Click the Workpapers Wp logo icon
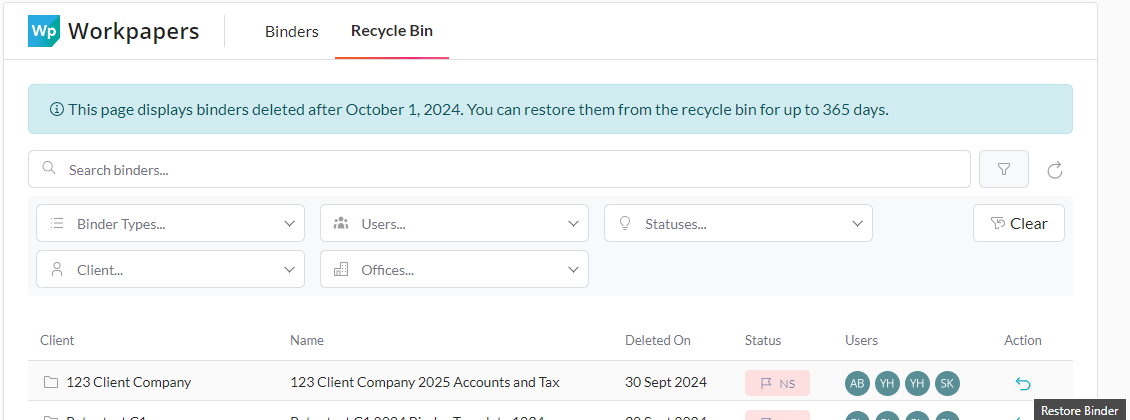The height and width of the screenshot is (420, 1130). [x=43, y=31]
